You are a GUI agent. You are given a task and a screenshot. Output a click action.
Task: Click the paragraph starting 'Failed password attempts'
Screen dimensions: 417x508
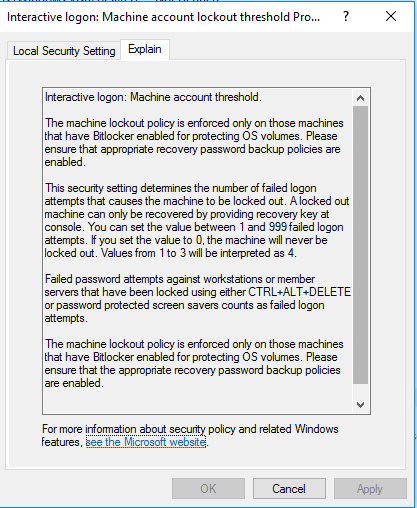point(197,298)
